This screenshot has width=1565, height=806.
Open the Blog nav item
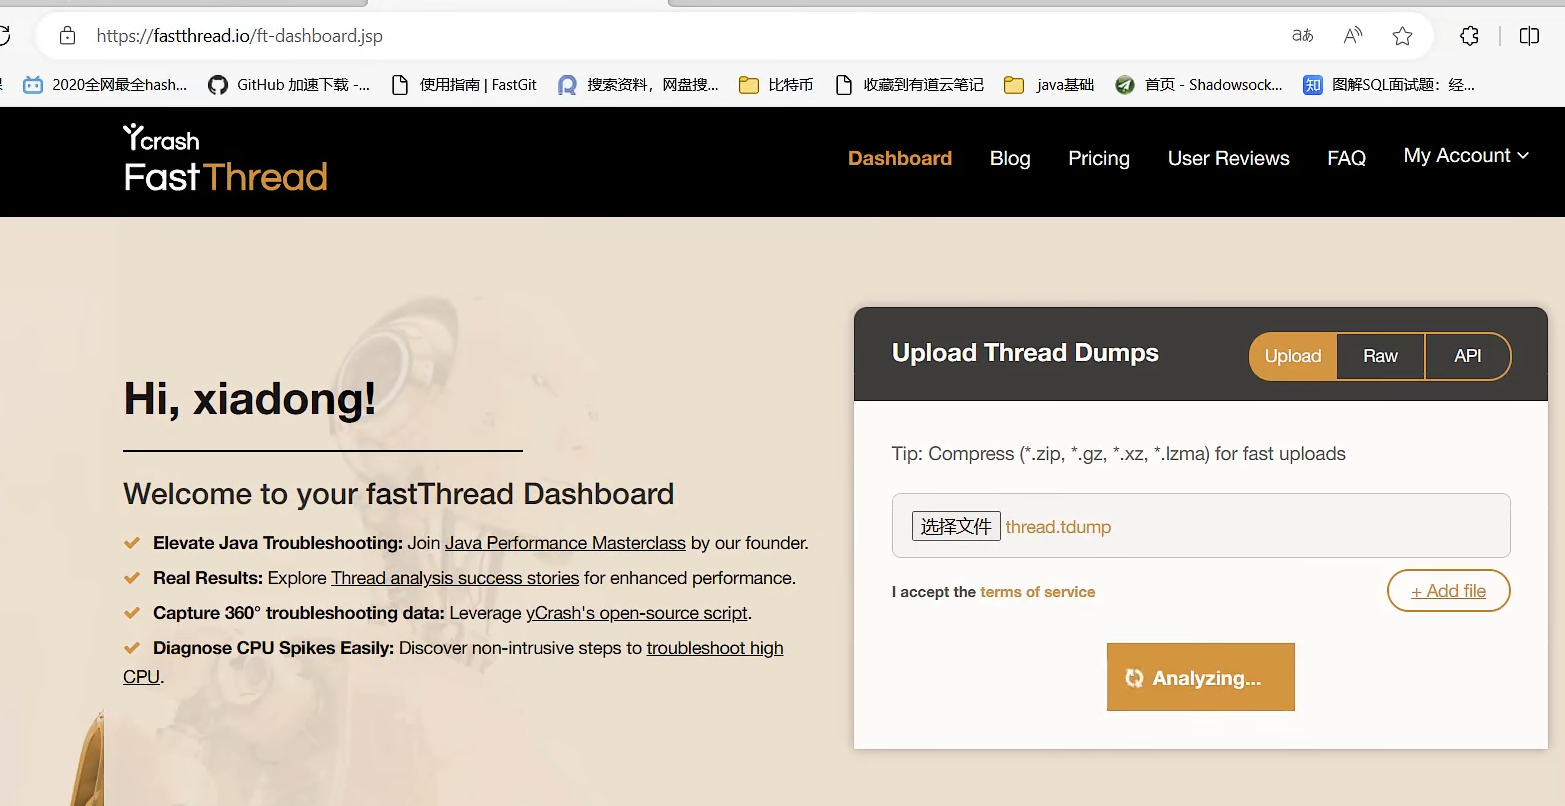click(x=1010, y=158)
